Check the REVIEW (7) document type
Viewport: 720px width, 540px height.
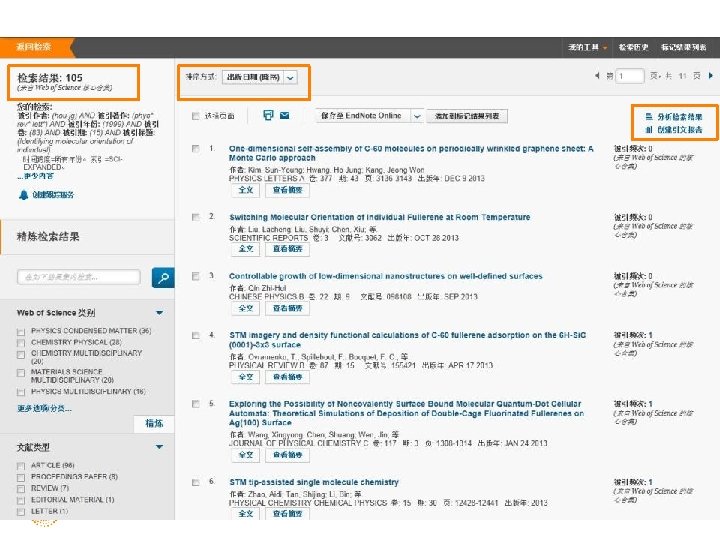(21, 489)
